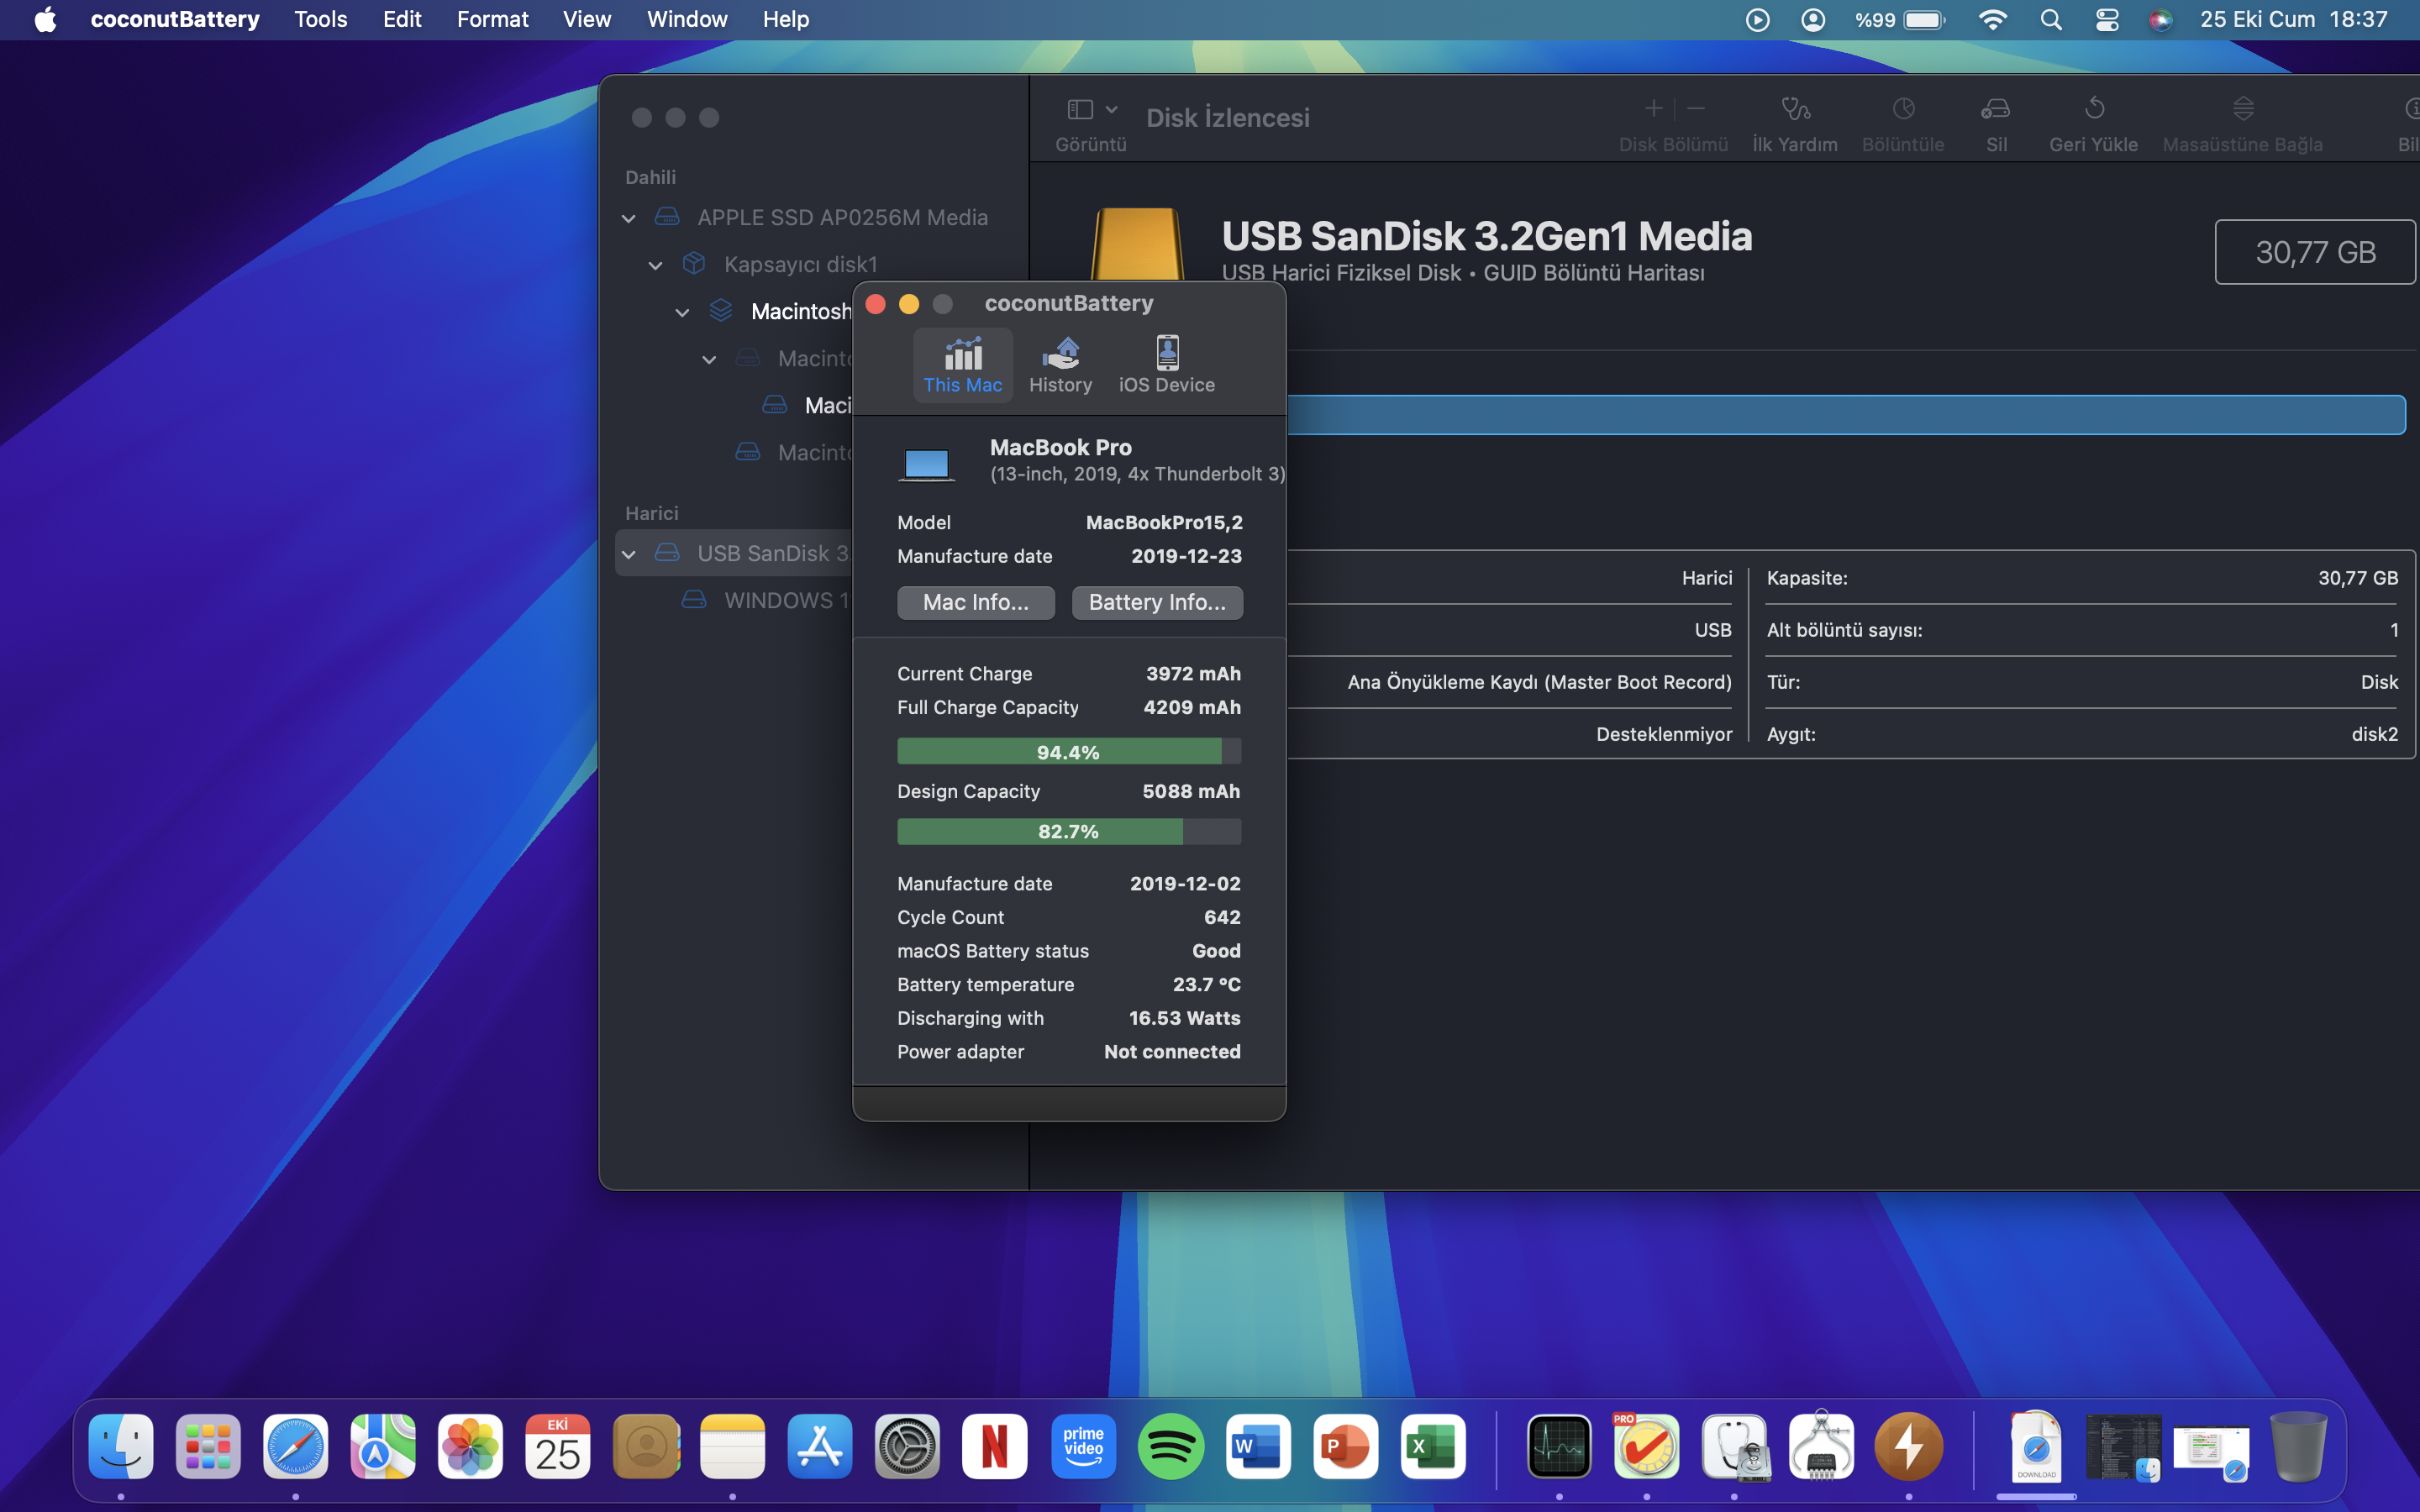Click İlk Yardım stethoscope icon in toolbar
Image resolution: width=2420 pixels, height=1512 pixels.
[x=1795, y=109]
